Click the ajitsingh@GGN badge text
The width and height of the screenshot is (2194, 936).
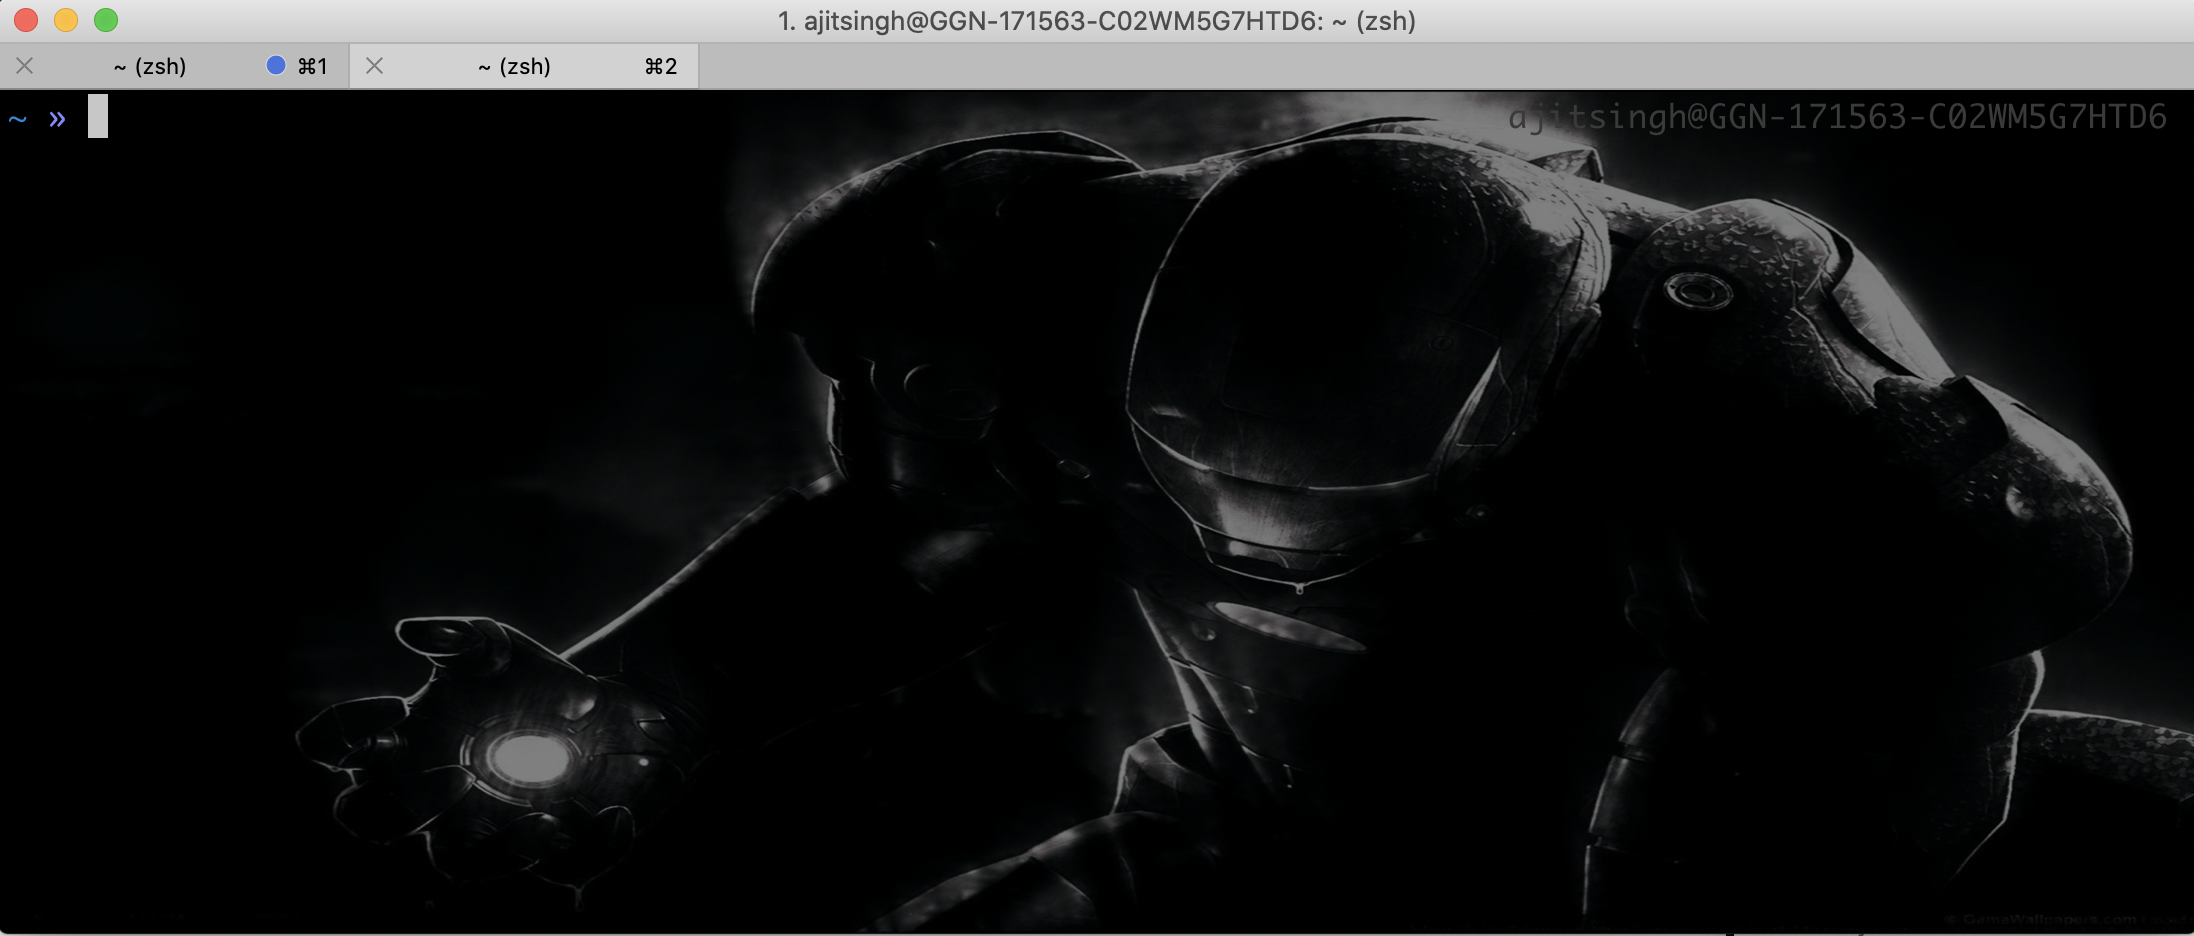click(x=1836, y=117)
